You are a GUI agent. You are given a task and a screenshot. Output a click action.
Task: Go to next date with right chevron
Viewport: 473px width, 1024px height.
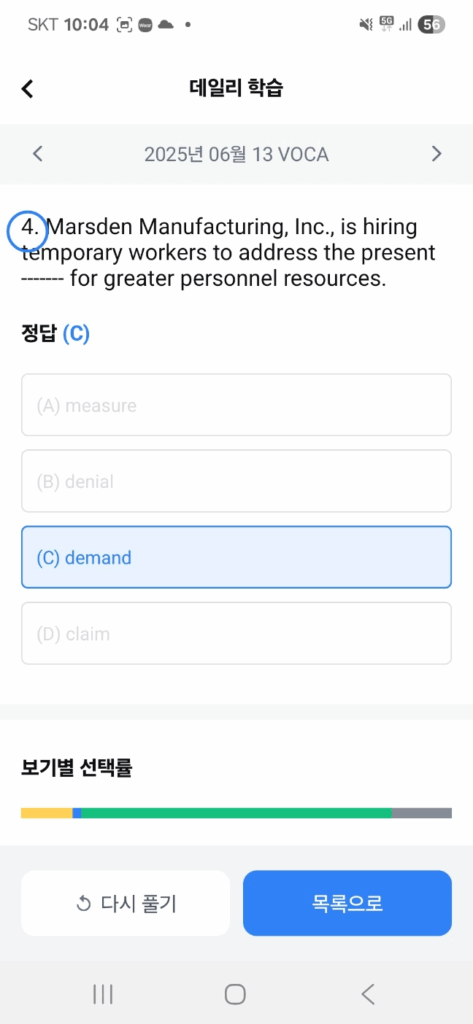coord(436,154)
